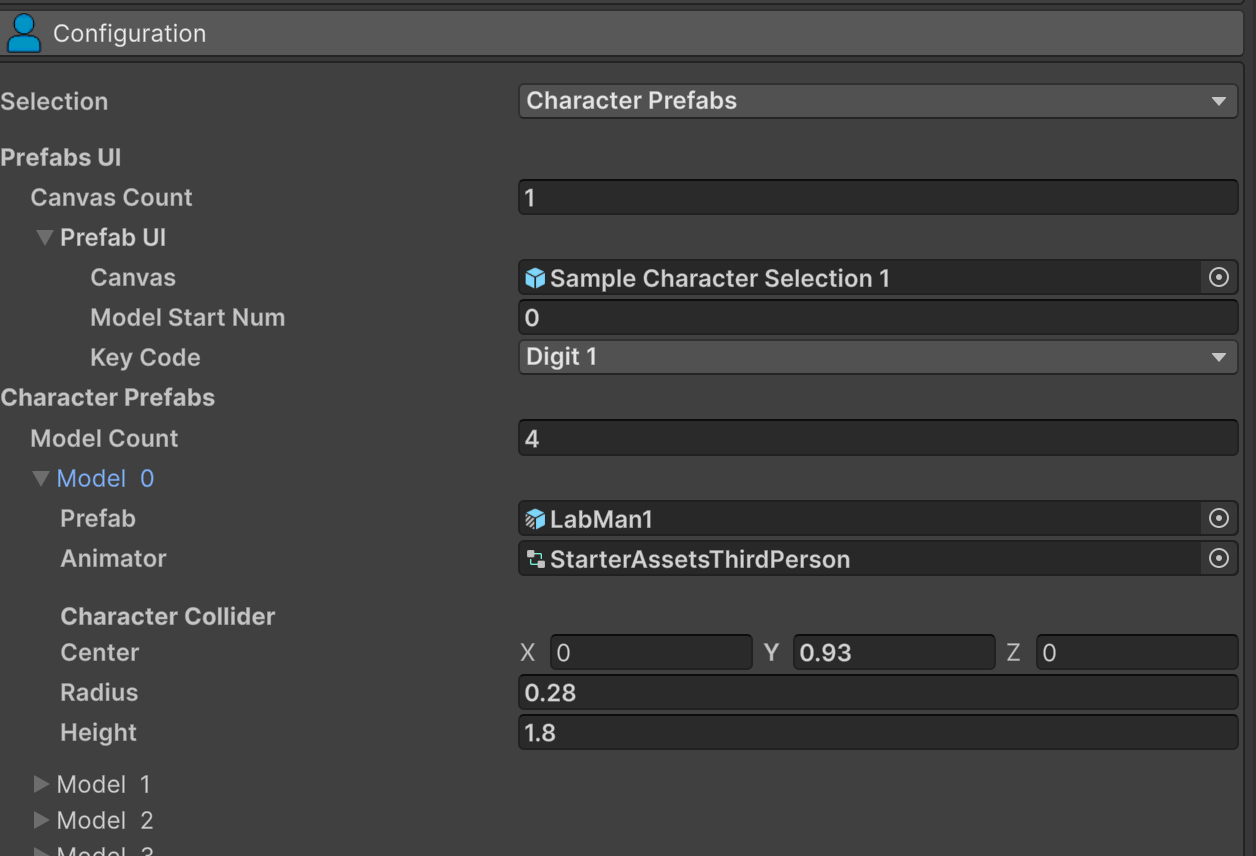The image size is (1256, 856).
Task: Click the Model Start Num field
Action: pos(877,318)
